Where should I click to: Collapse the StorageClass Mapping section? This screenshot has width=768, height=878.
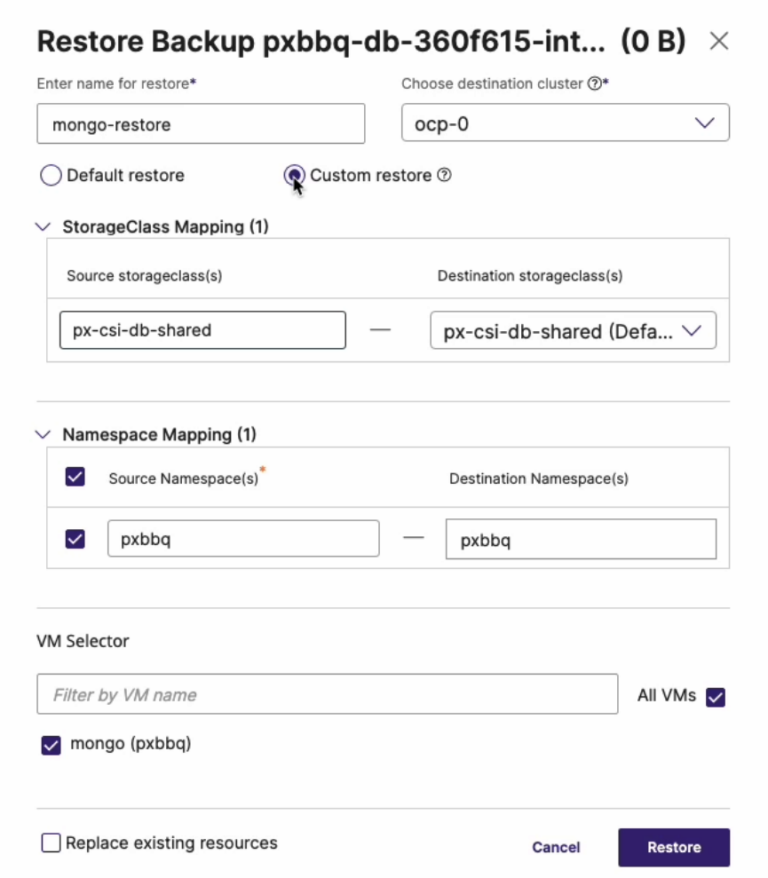(x=42, y=227)
